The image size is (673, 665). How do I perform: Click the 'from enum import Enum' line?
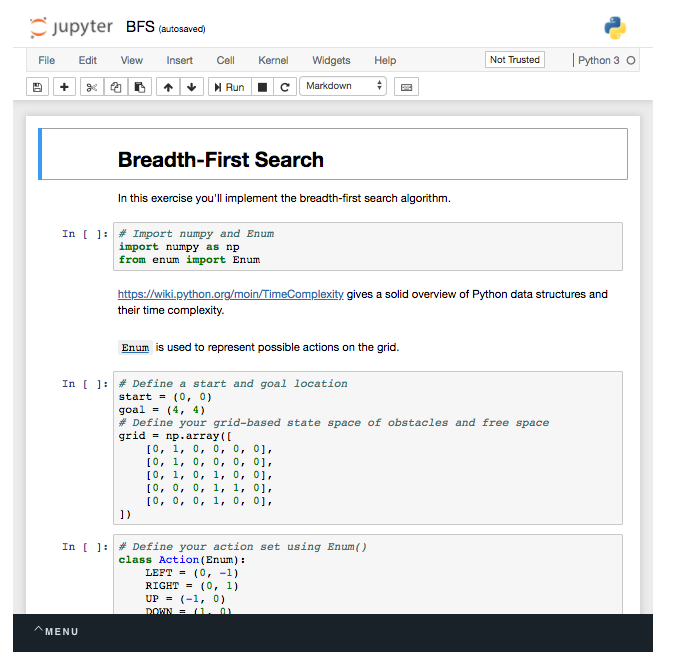tap(189, 260)
